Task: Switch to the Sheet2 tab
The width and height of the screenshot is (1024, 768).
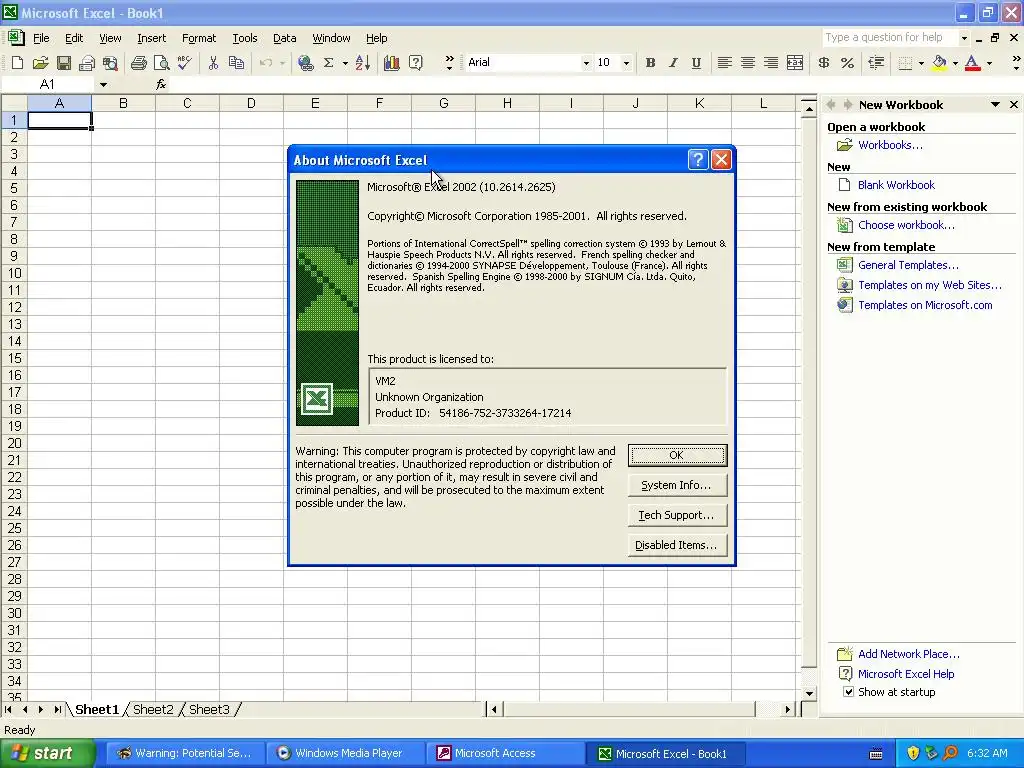Action: (x=153, y=709)
